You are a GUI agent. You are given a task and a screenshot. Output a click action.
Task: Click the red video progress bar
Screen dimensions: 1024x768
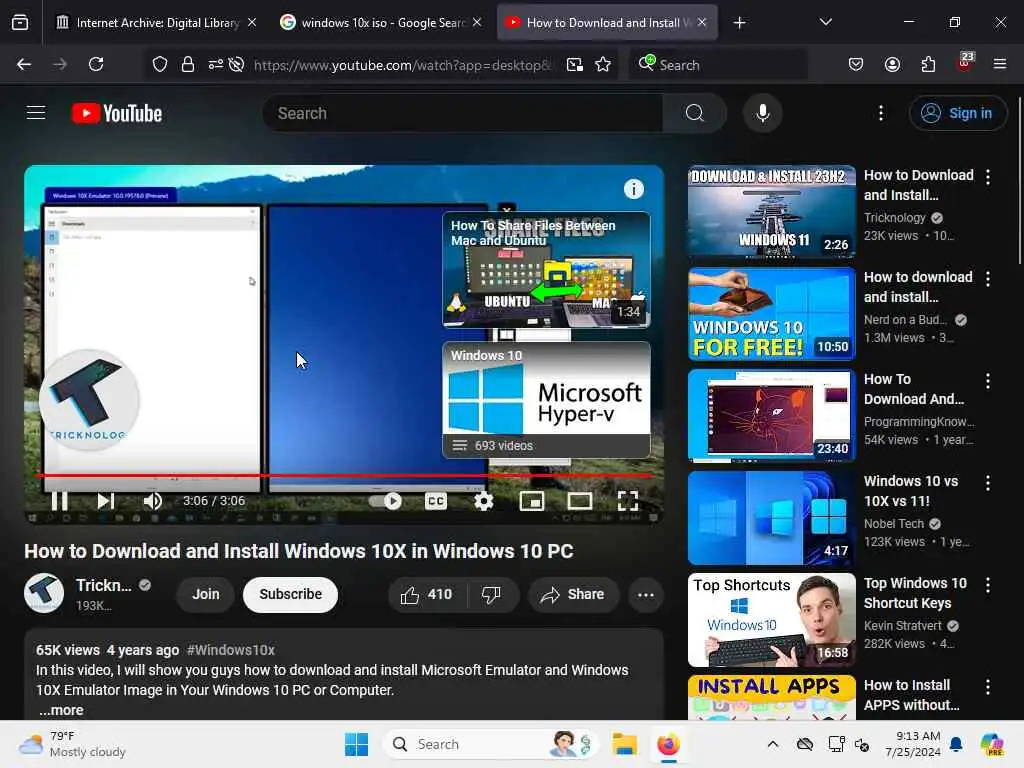(344, 475)
